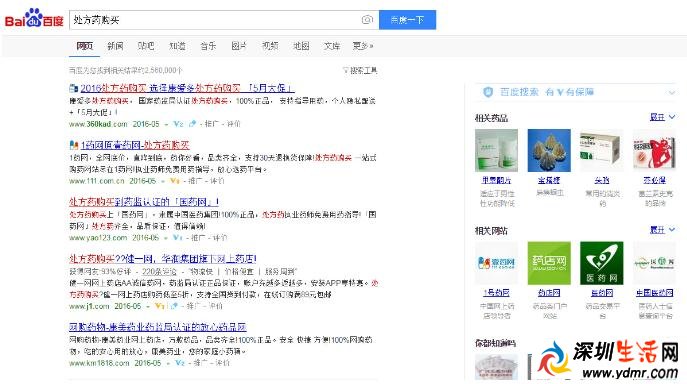Click the www.j1.com URL
The height and width of the screenshot is (384, 687).
coord(89,306)
